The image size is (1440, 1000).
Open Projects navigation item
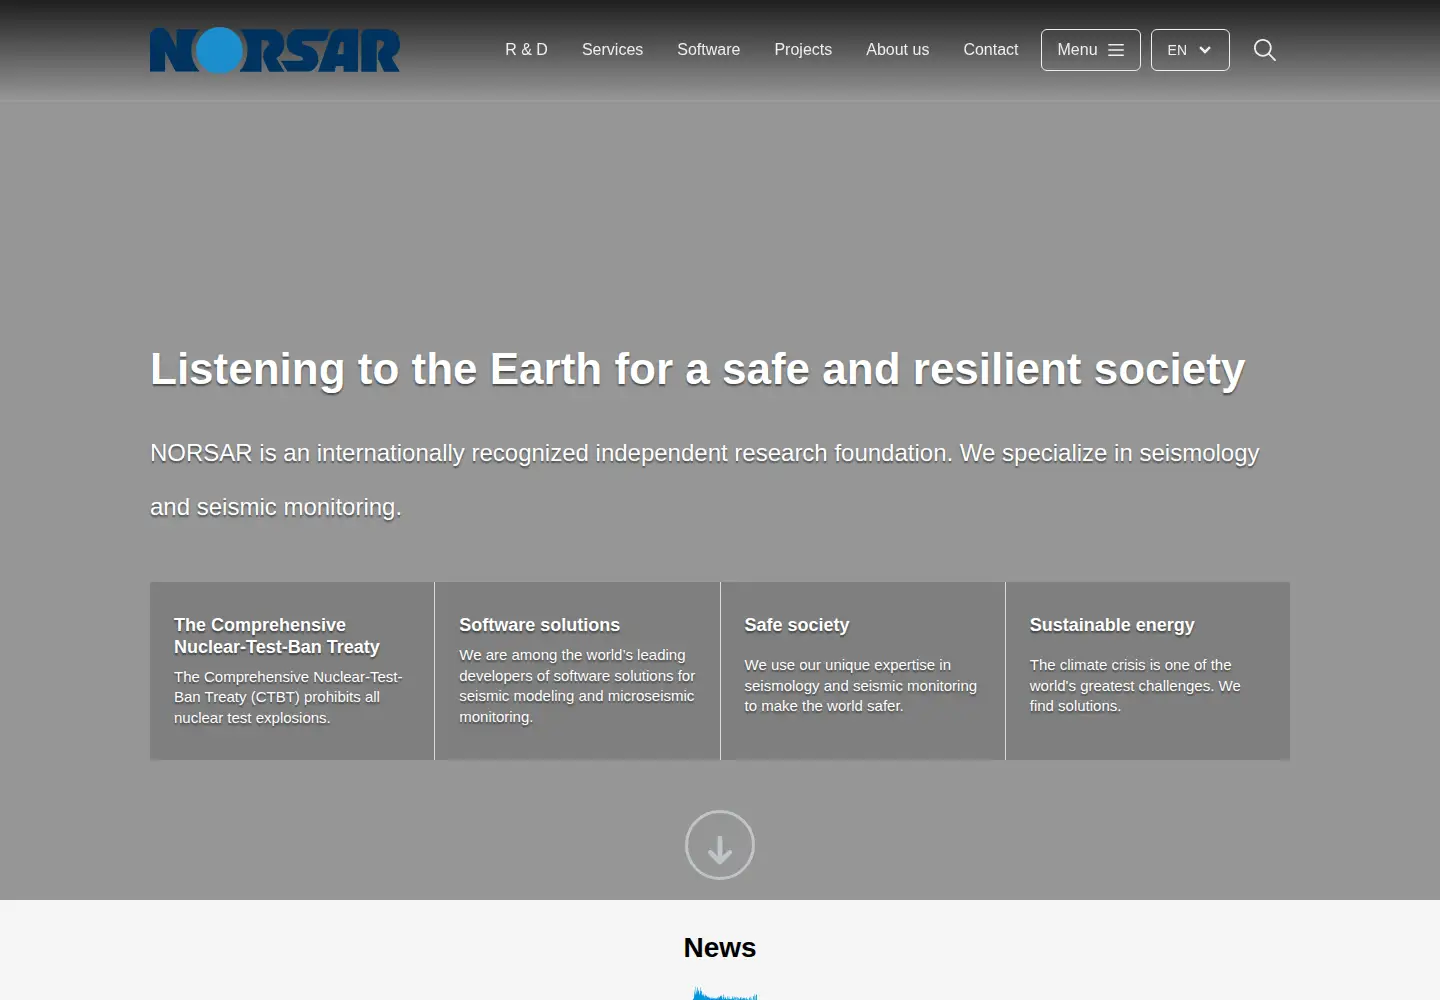[x=803, y=50]
